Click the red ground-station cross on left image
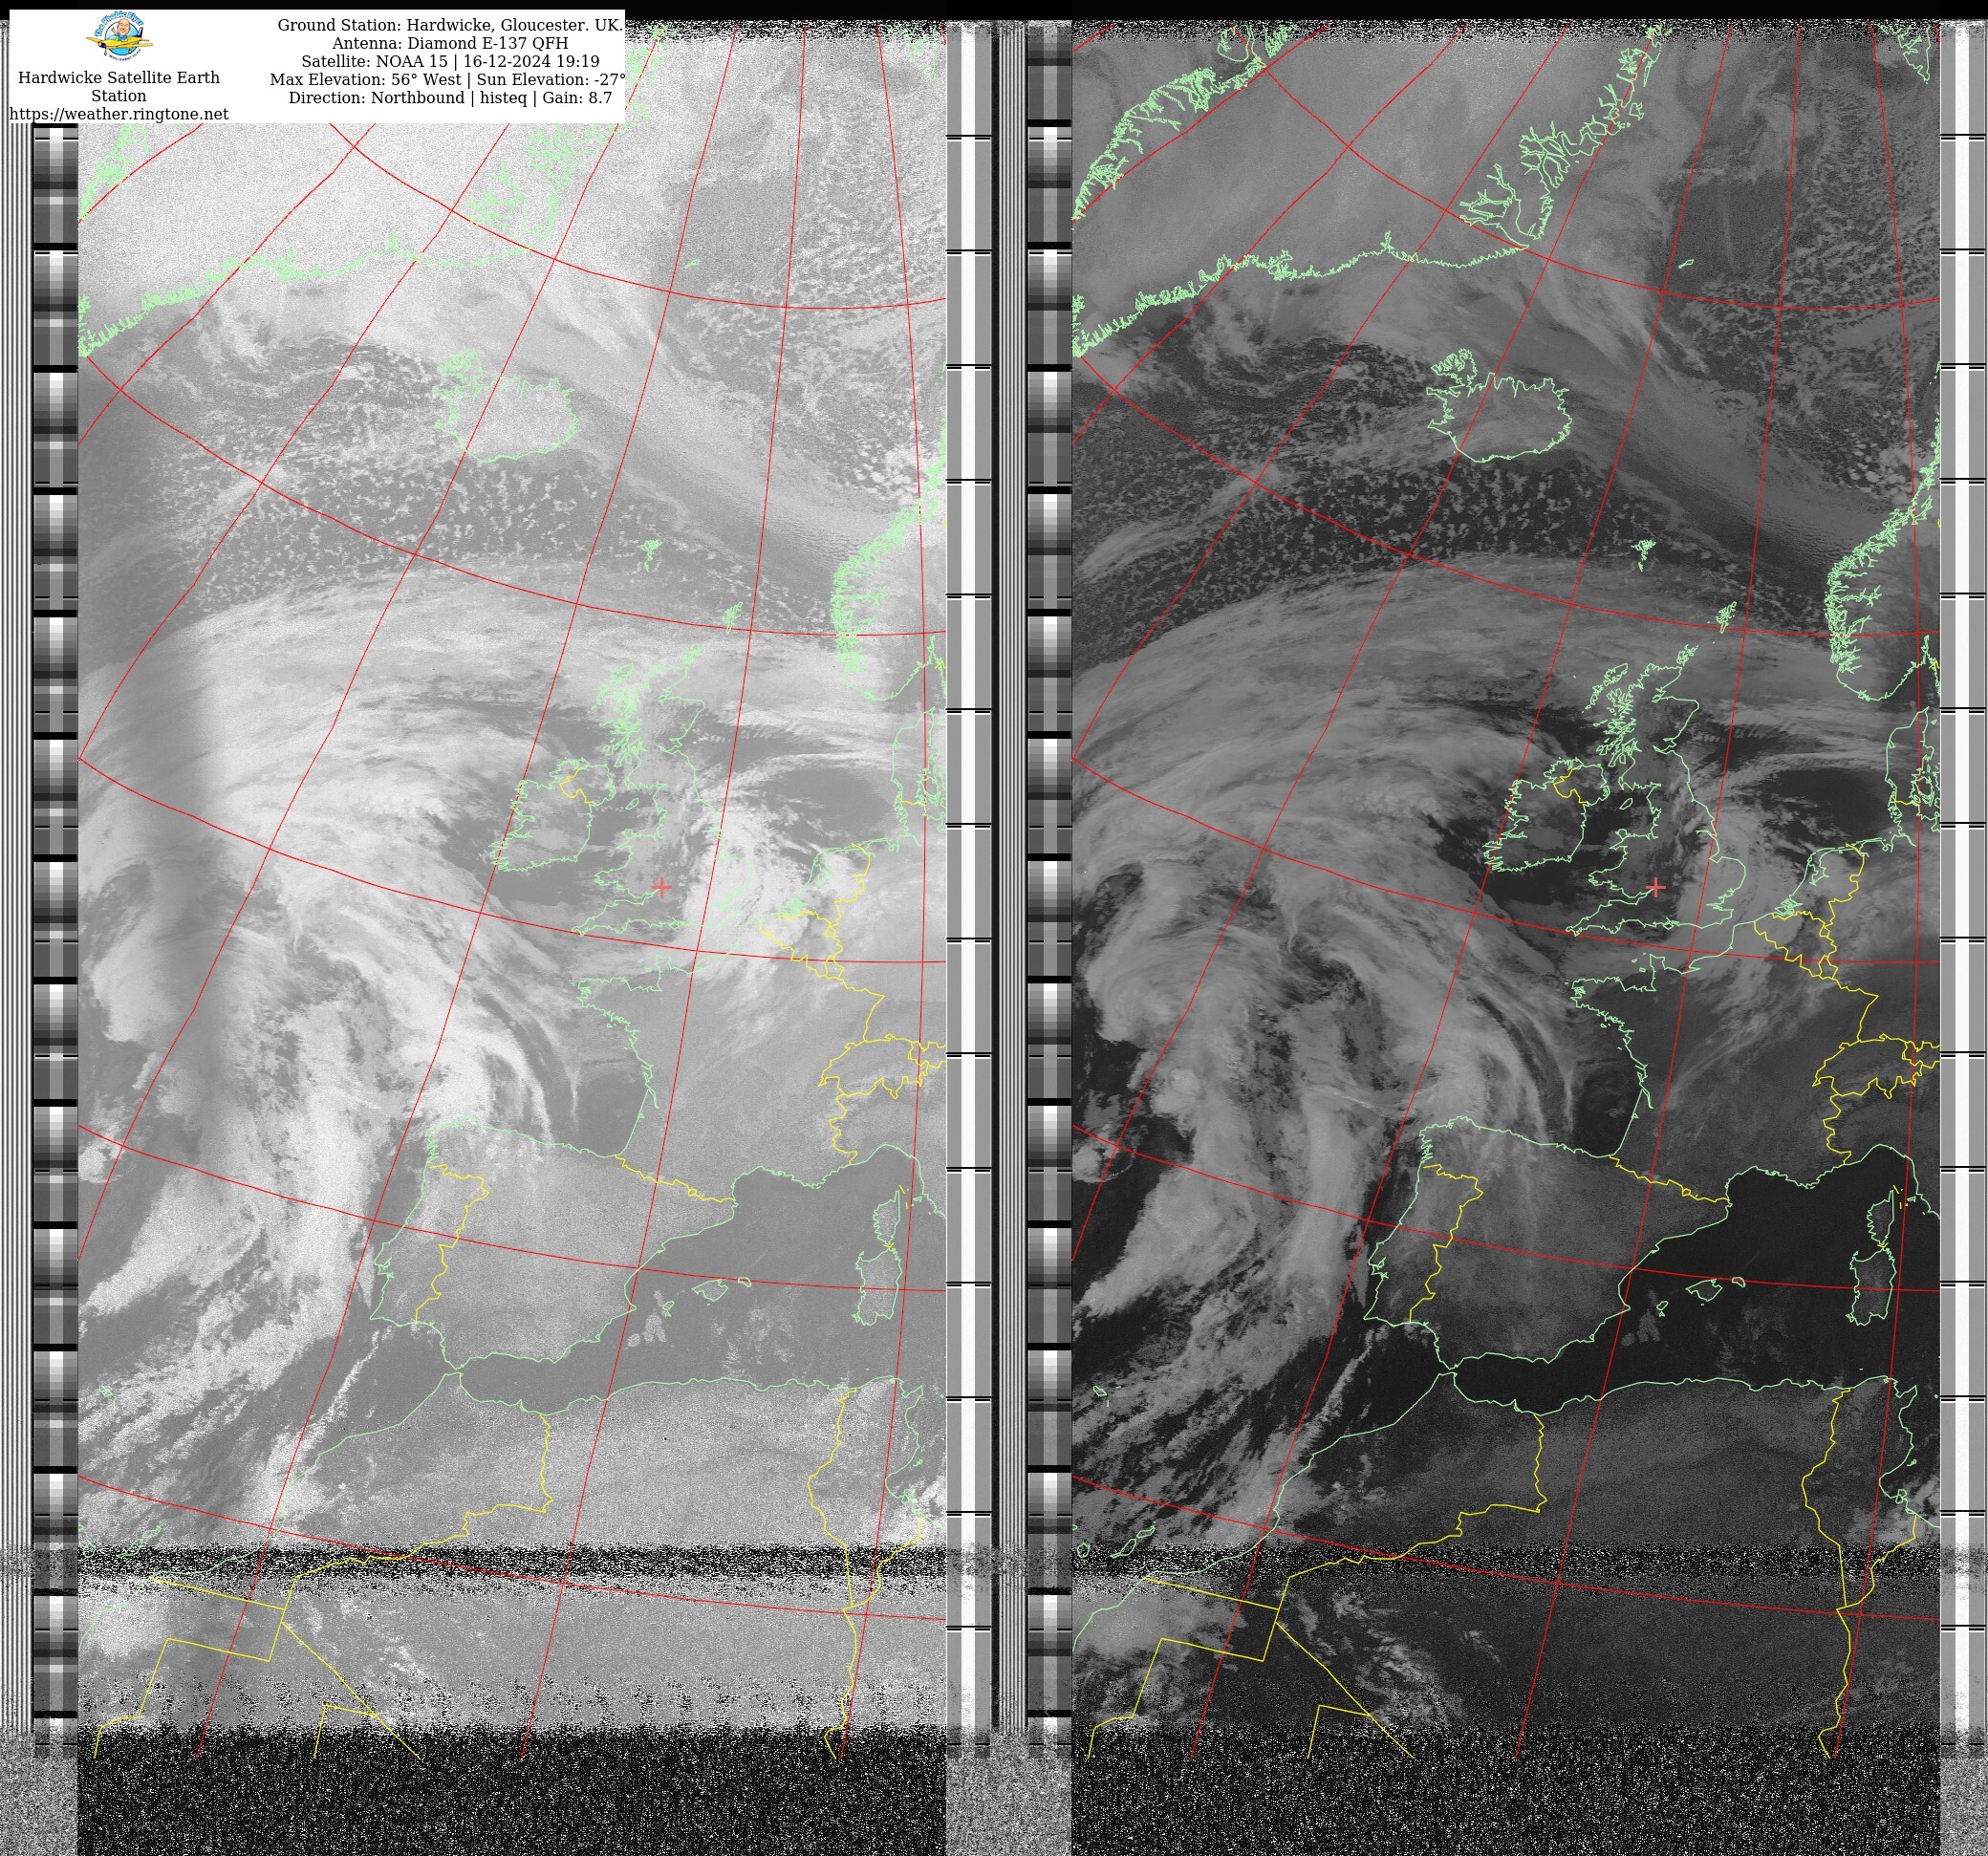Screen dimensions: 1988x1856 click(662, 887)
